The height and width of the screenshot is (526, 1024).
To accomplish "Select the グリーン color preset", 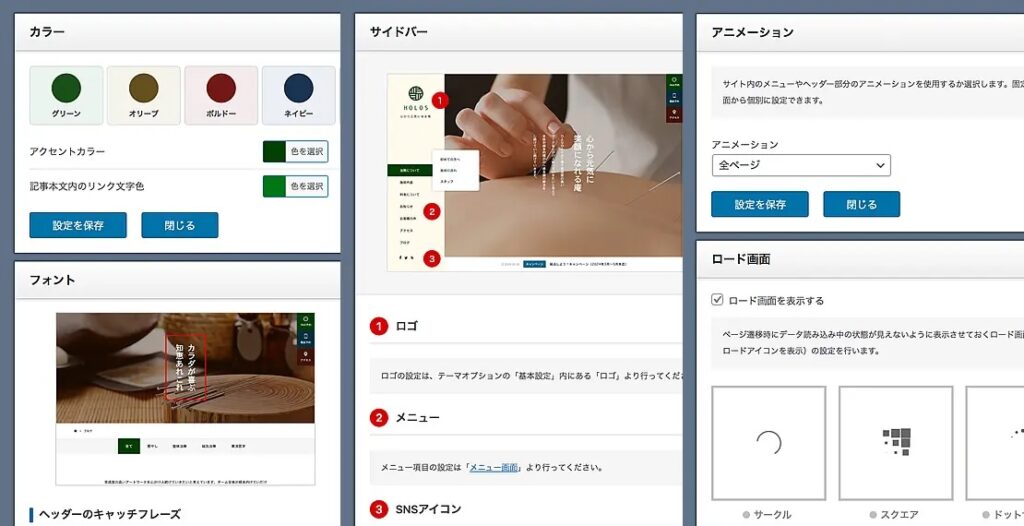I will click(66, 95).
